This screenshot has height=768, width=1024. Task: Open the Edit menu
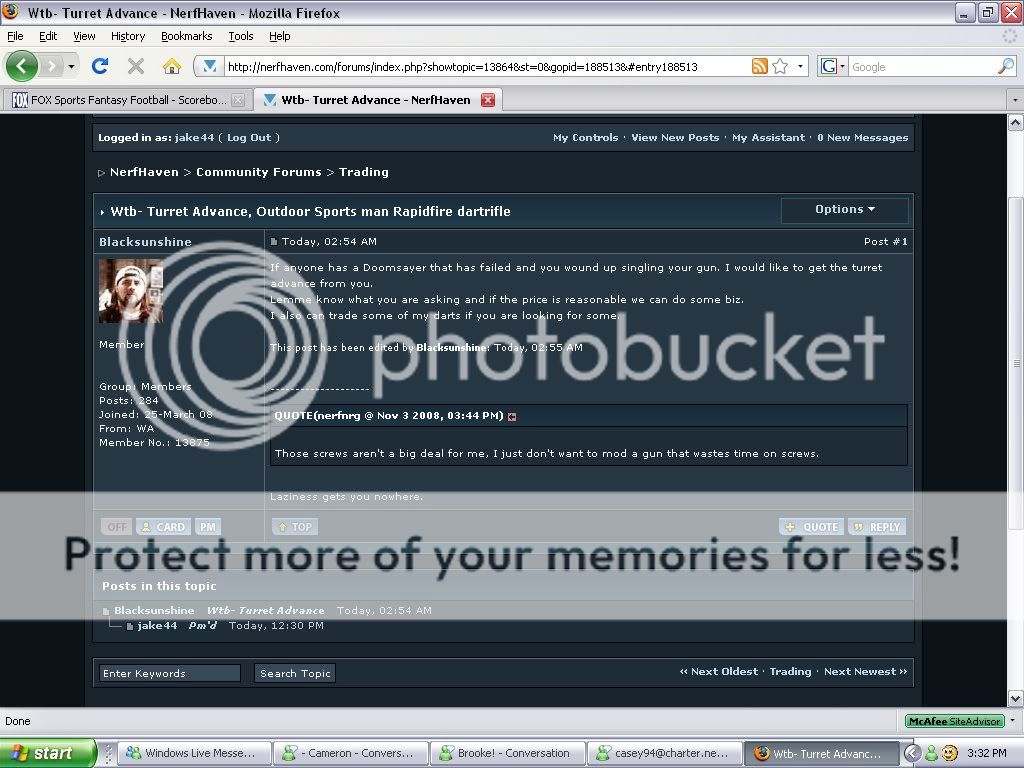[x=48, y=37]
